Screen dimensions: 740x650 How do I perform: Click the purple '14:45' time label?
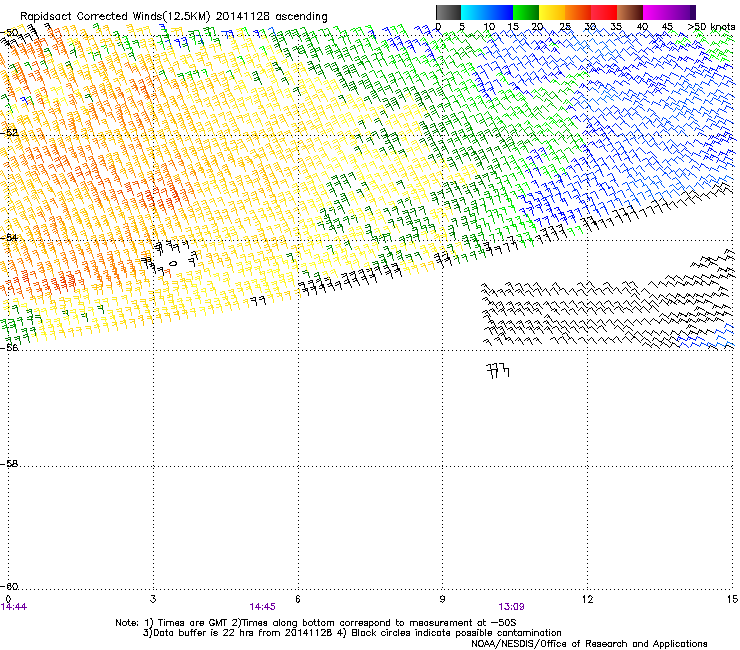coord(262,607)
